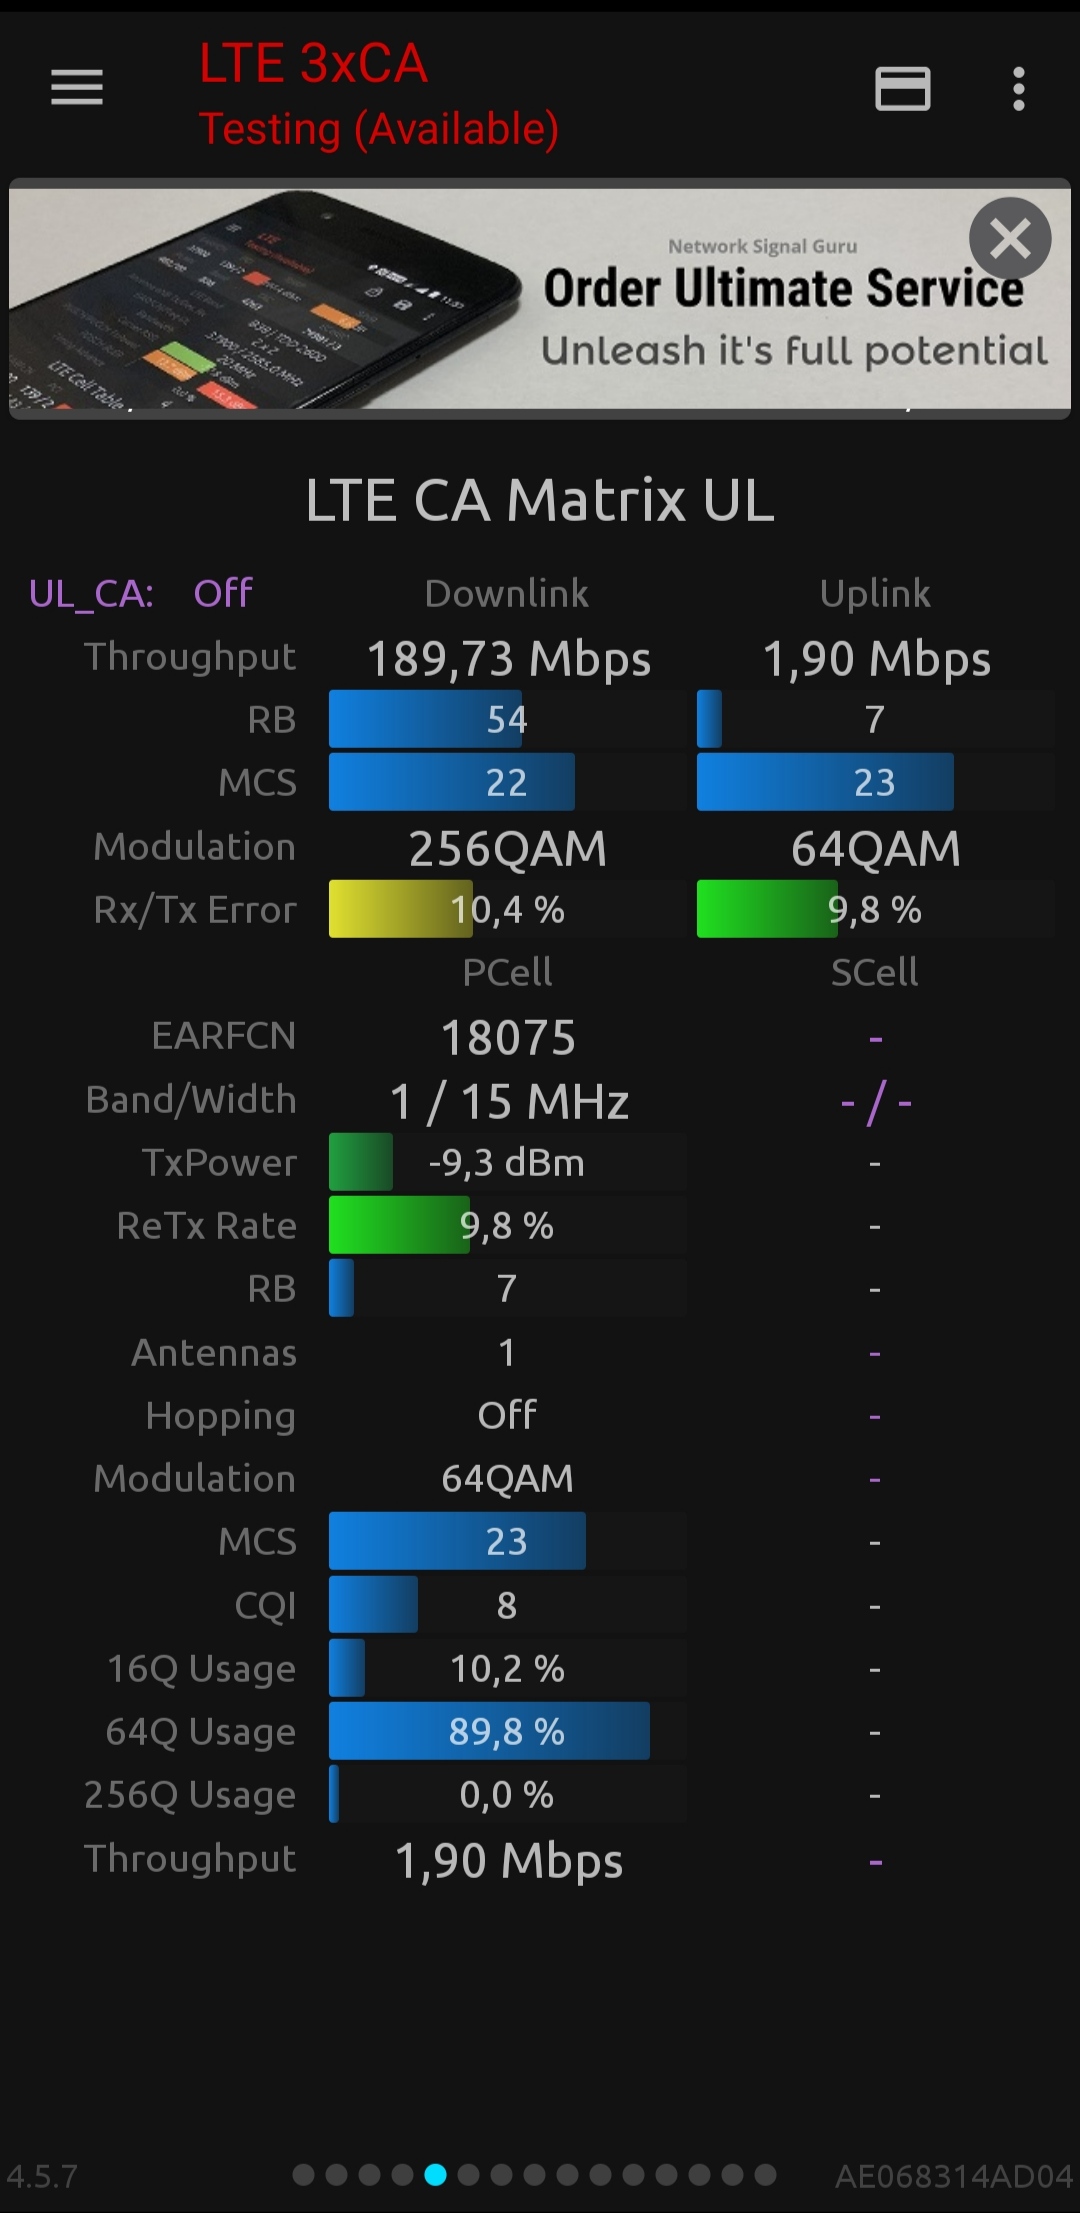Tap the Testing (Available) status text
Image resolution: width=1080 pixels, height=2213 pixels.
[x=378, y=129]
